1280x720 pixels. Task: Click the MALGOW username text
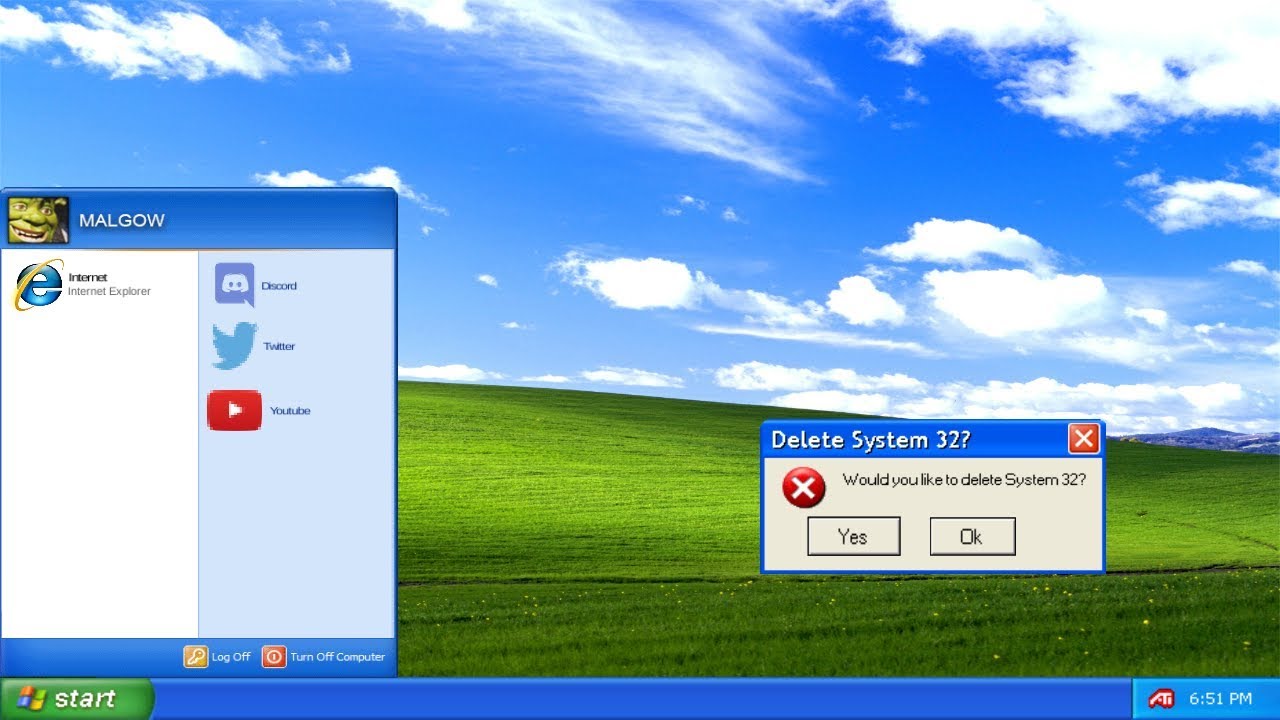click(x=122, y=221)
